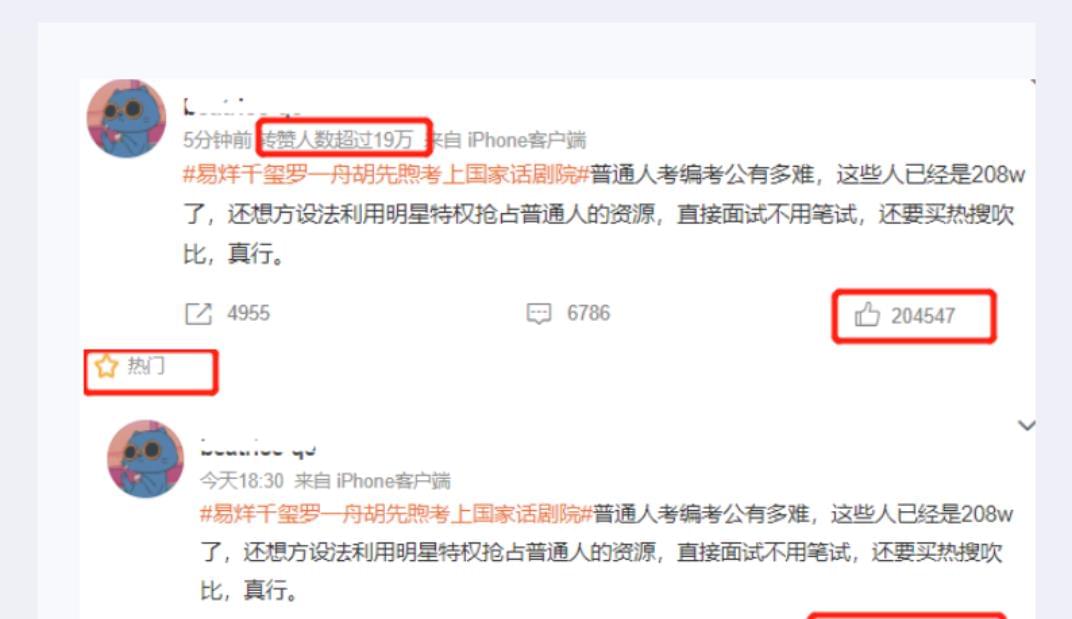Open comments via the speech bubble icon
Image resolution: width=1072 pixels, height=619 pixels.
point(539,313)
